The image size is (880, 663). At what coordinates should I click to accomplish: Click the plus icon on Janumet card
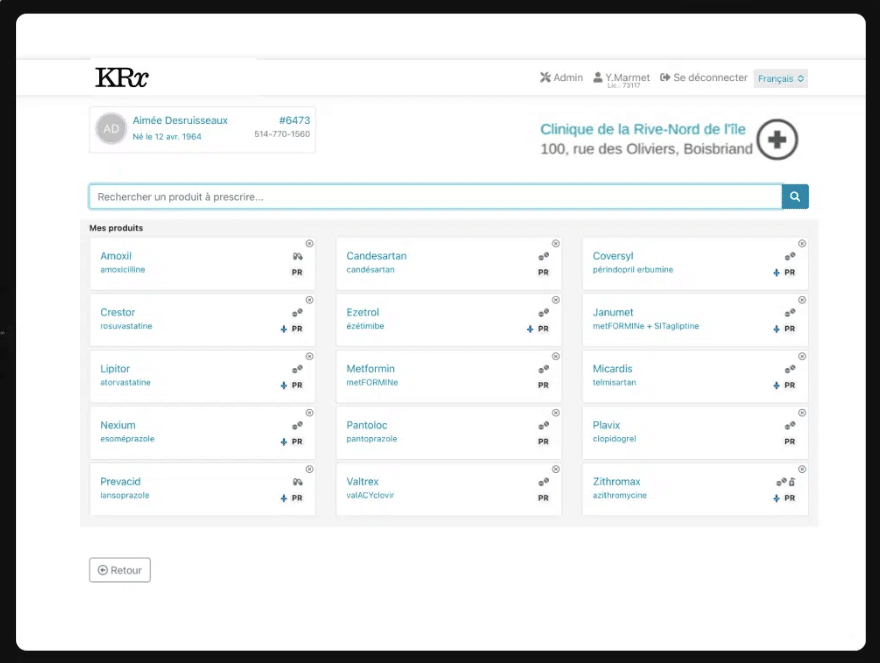coord(776,329)
